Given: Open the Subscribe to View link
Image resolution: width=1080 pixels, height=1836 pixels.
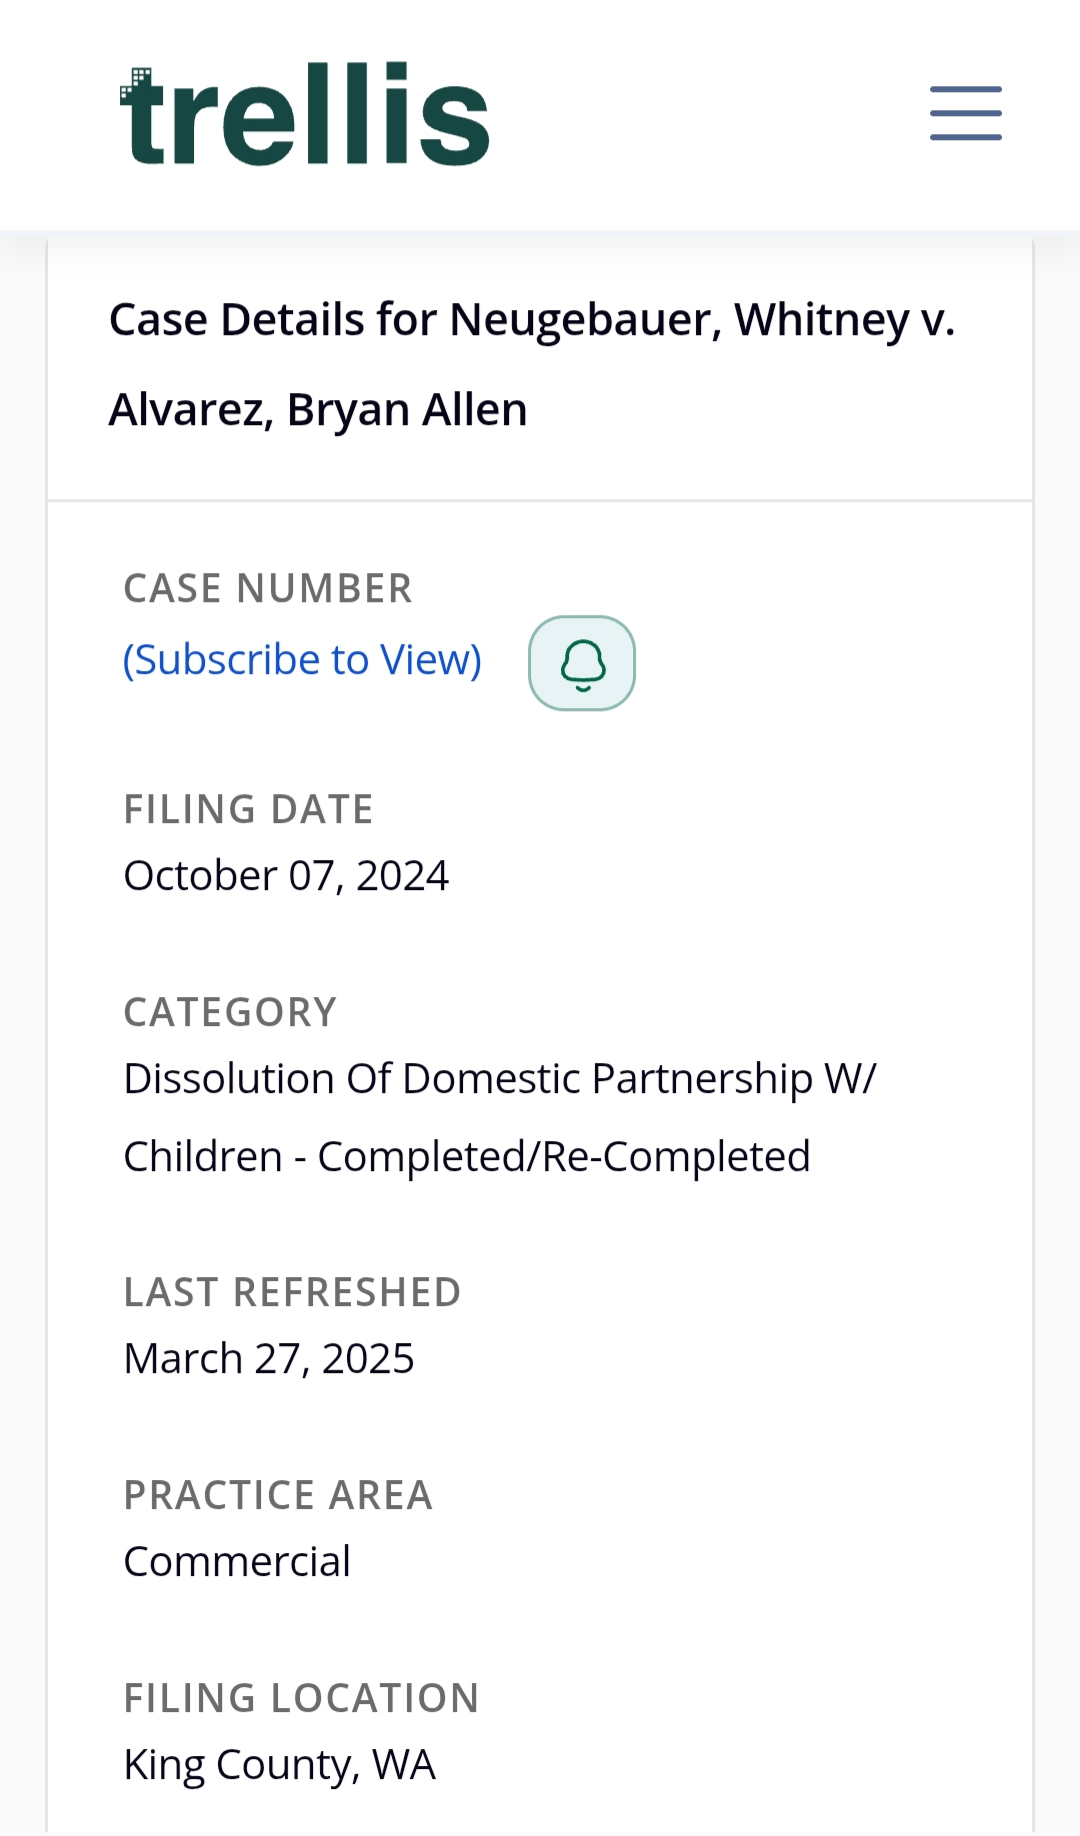Looking at the screenshot, I should (302, 660).
